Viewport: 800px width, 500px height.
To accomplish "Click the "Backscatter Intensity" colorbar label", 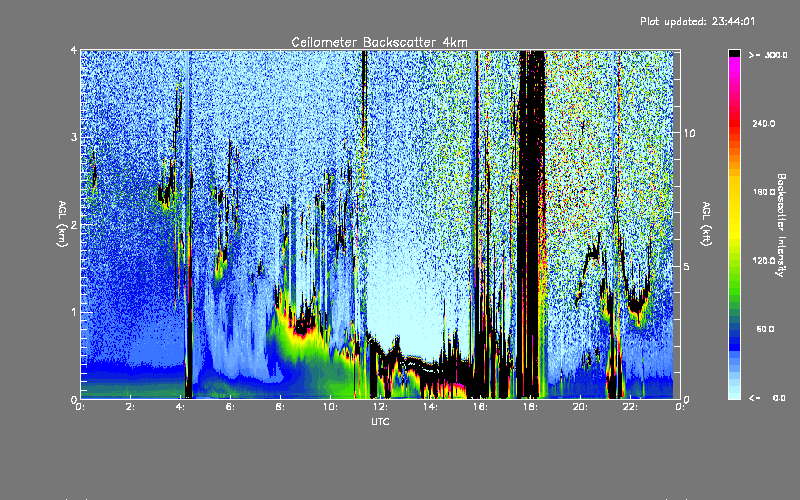I will pyautogui.click(x=781, y=225).
